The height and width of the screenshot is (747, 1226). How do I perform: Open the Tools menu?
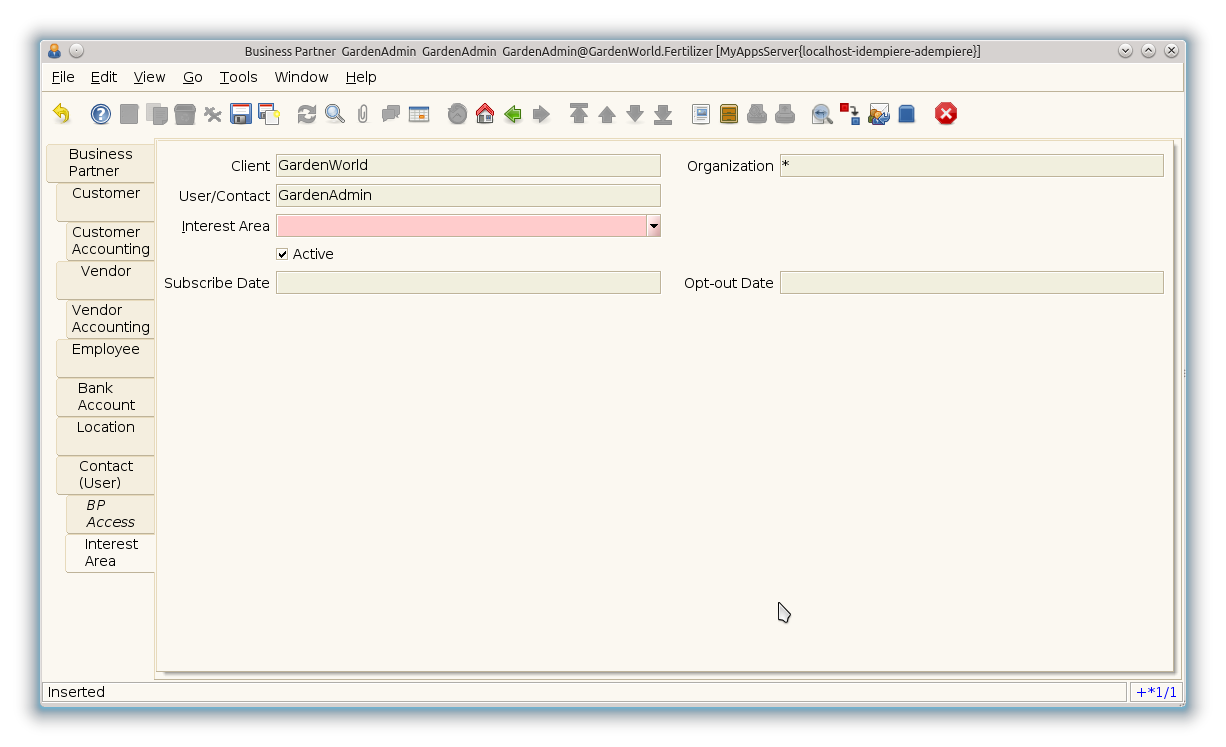pos(238,77)
